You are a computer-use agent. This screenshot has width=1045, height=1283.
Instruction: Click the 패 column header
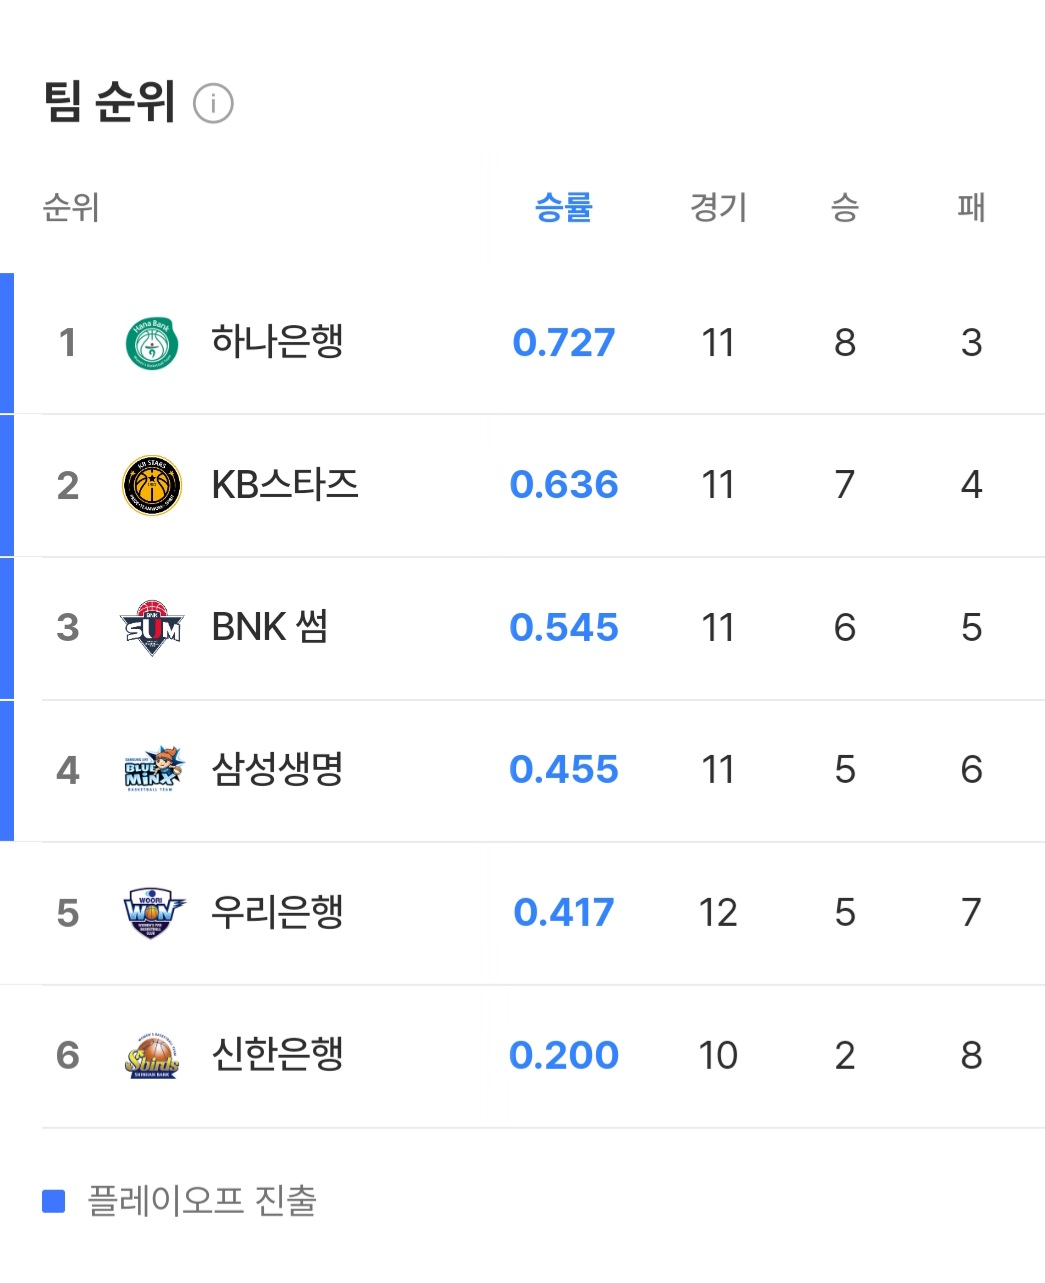coord(971,207)
